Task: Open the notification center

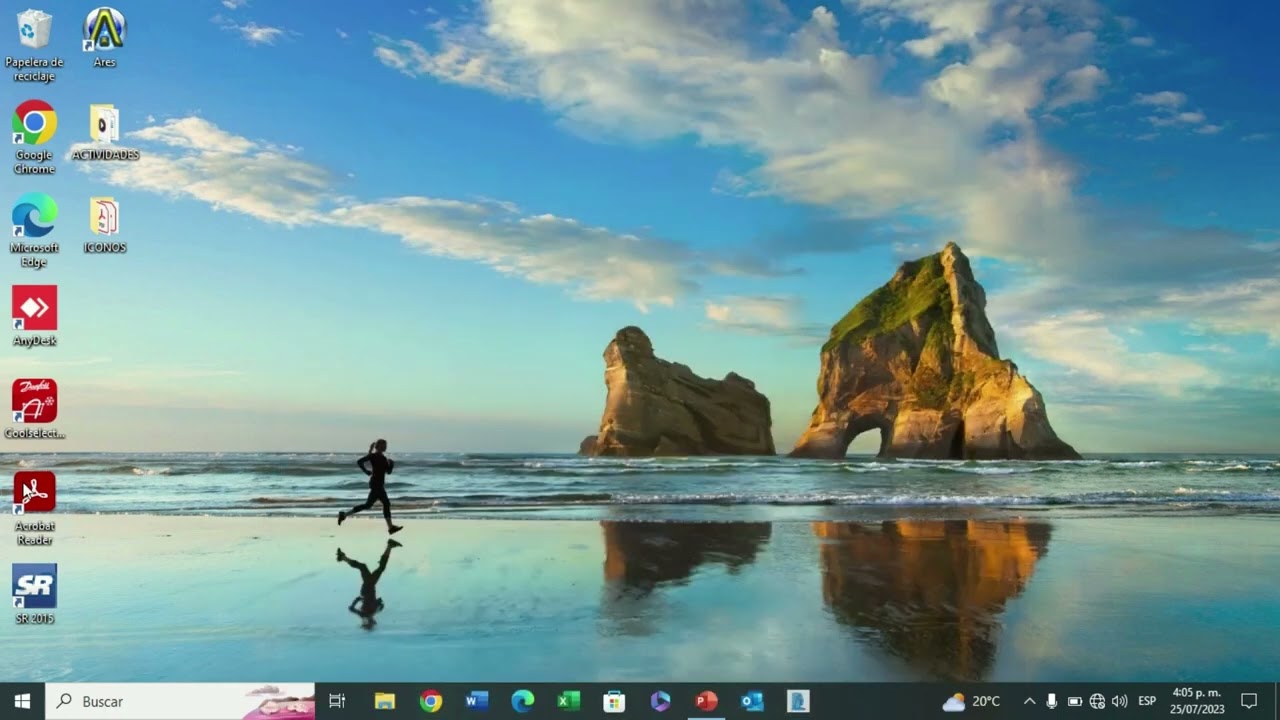Action: (1249, 701)
